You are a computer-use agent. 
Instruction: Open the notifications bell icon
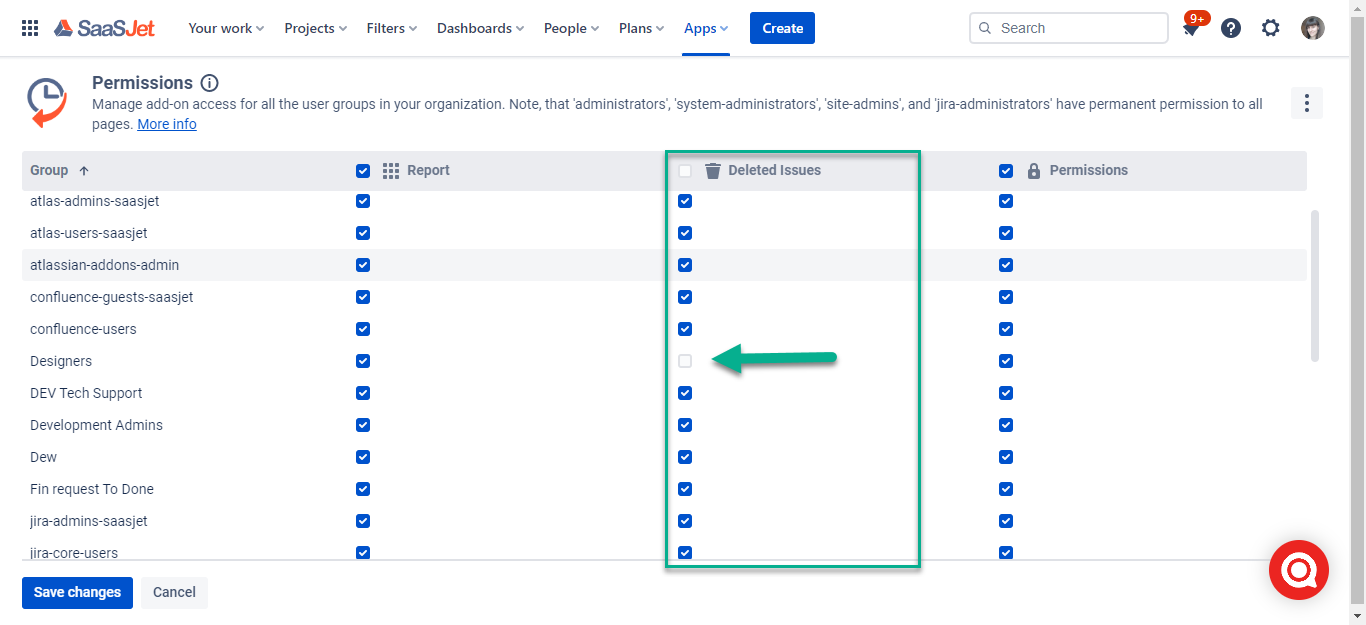point(1191,29)
